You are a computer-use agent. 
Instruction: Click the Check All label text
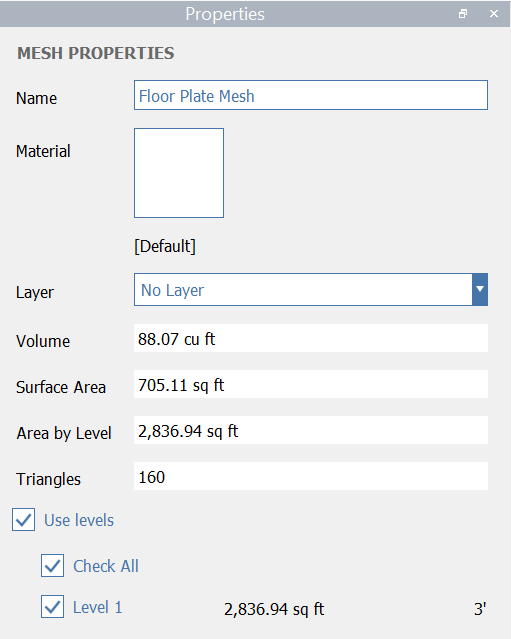[106, 566]
